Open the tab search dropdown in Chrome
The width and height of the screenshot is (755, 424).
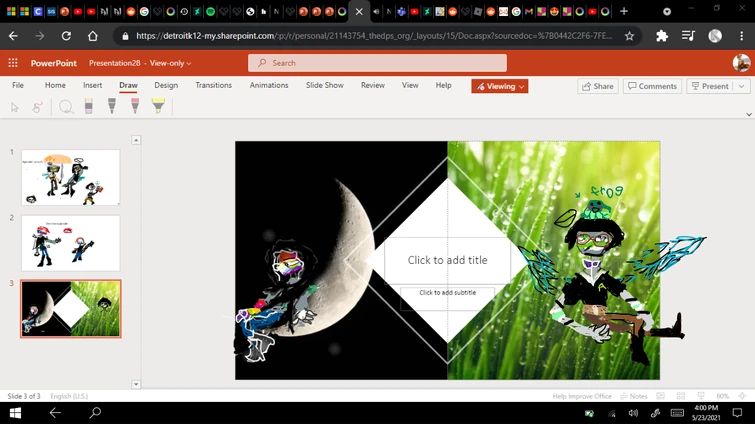click(667, 12)
